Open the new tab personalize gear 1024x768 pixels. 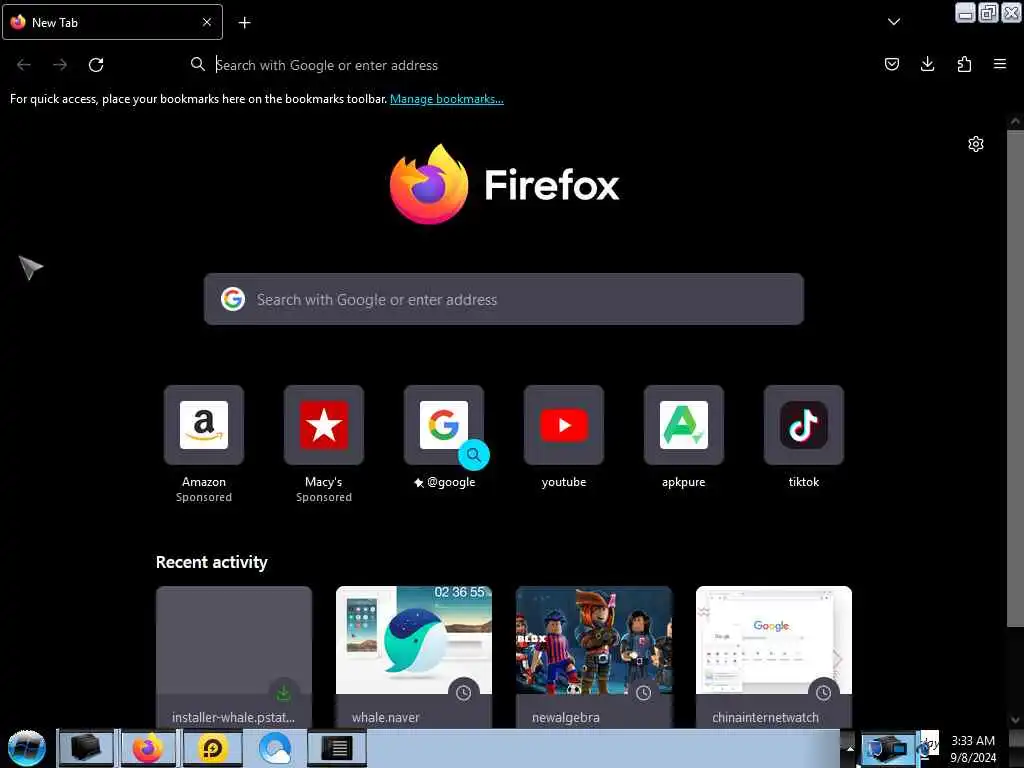[x=976, y=144]
